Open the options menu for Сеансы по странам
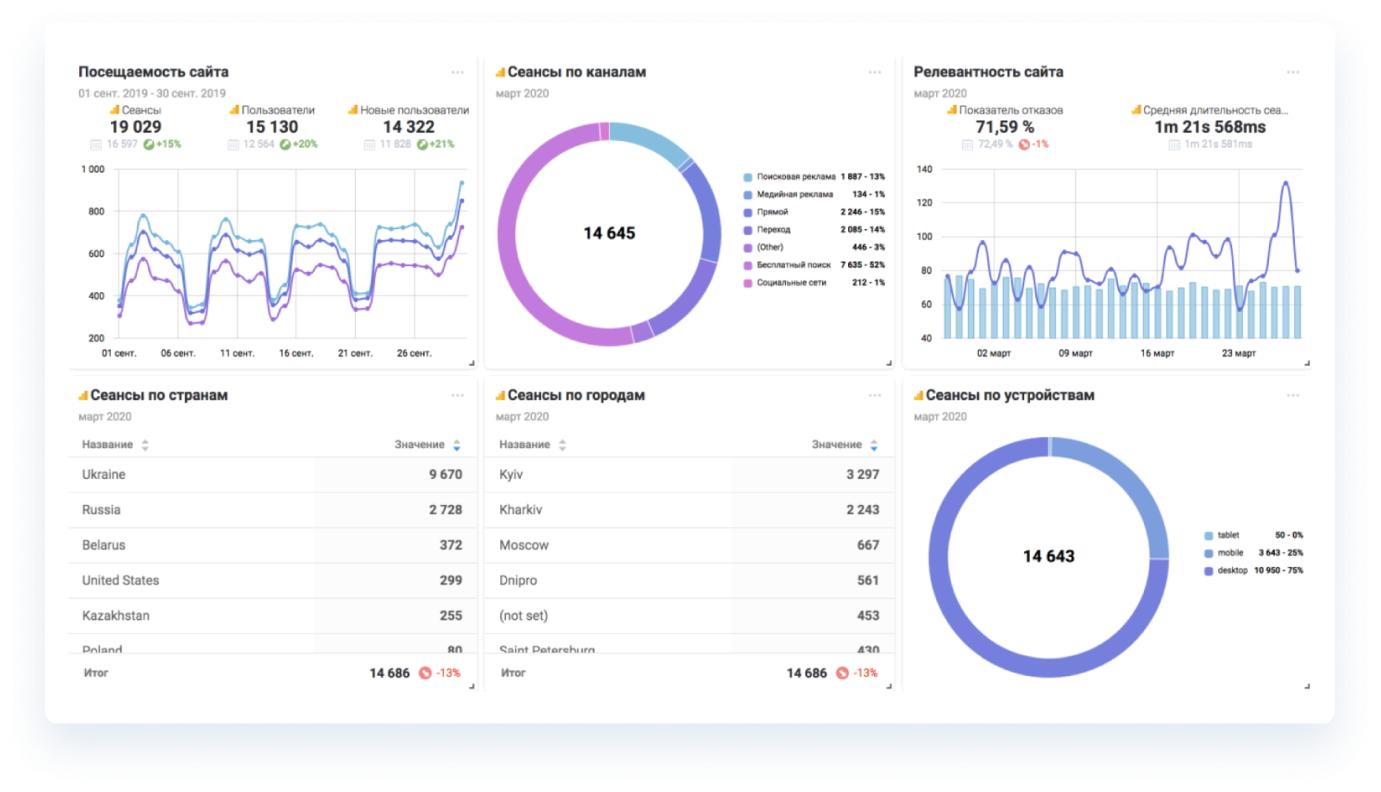The image size is (1381, 792). pyautogui.click(x=457, y=395)
